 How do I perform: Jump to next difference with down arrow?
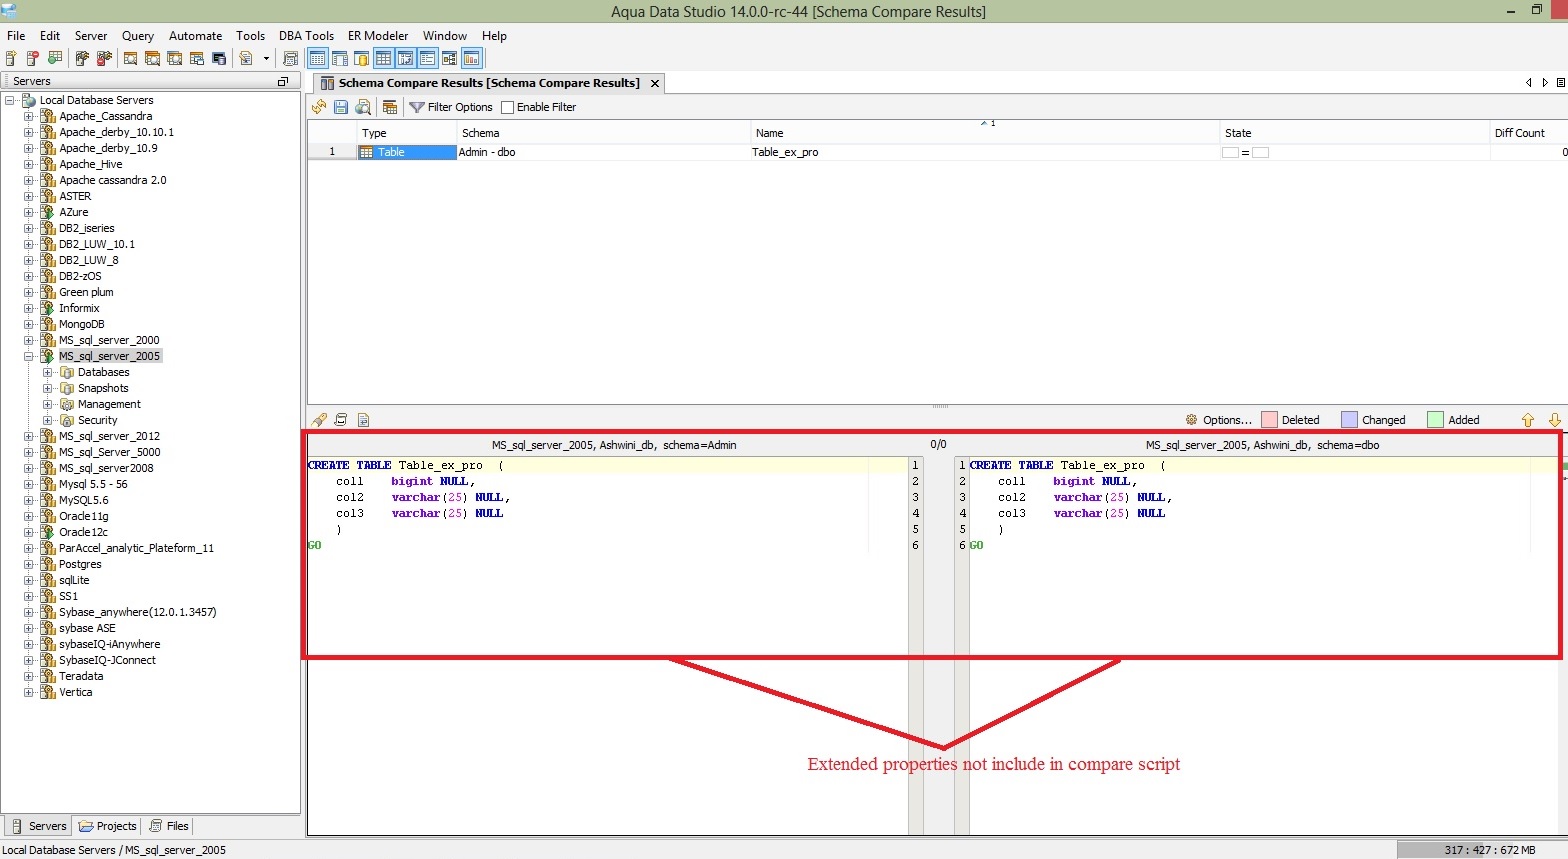click(x=1555, y=420)
